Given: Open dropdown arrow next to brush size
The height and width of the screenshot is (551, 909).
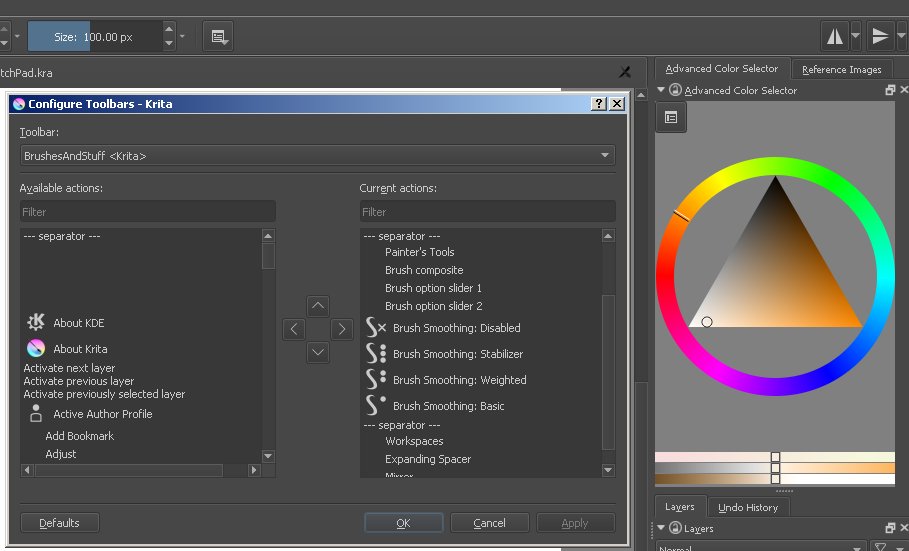Looking at the screenshot, I should point(182,37).
